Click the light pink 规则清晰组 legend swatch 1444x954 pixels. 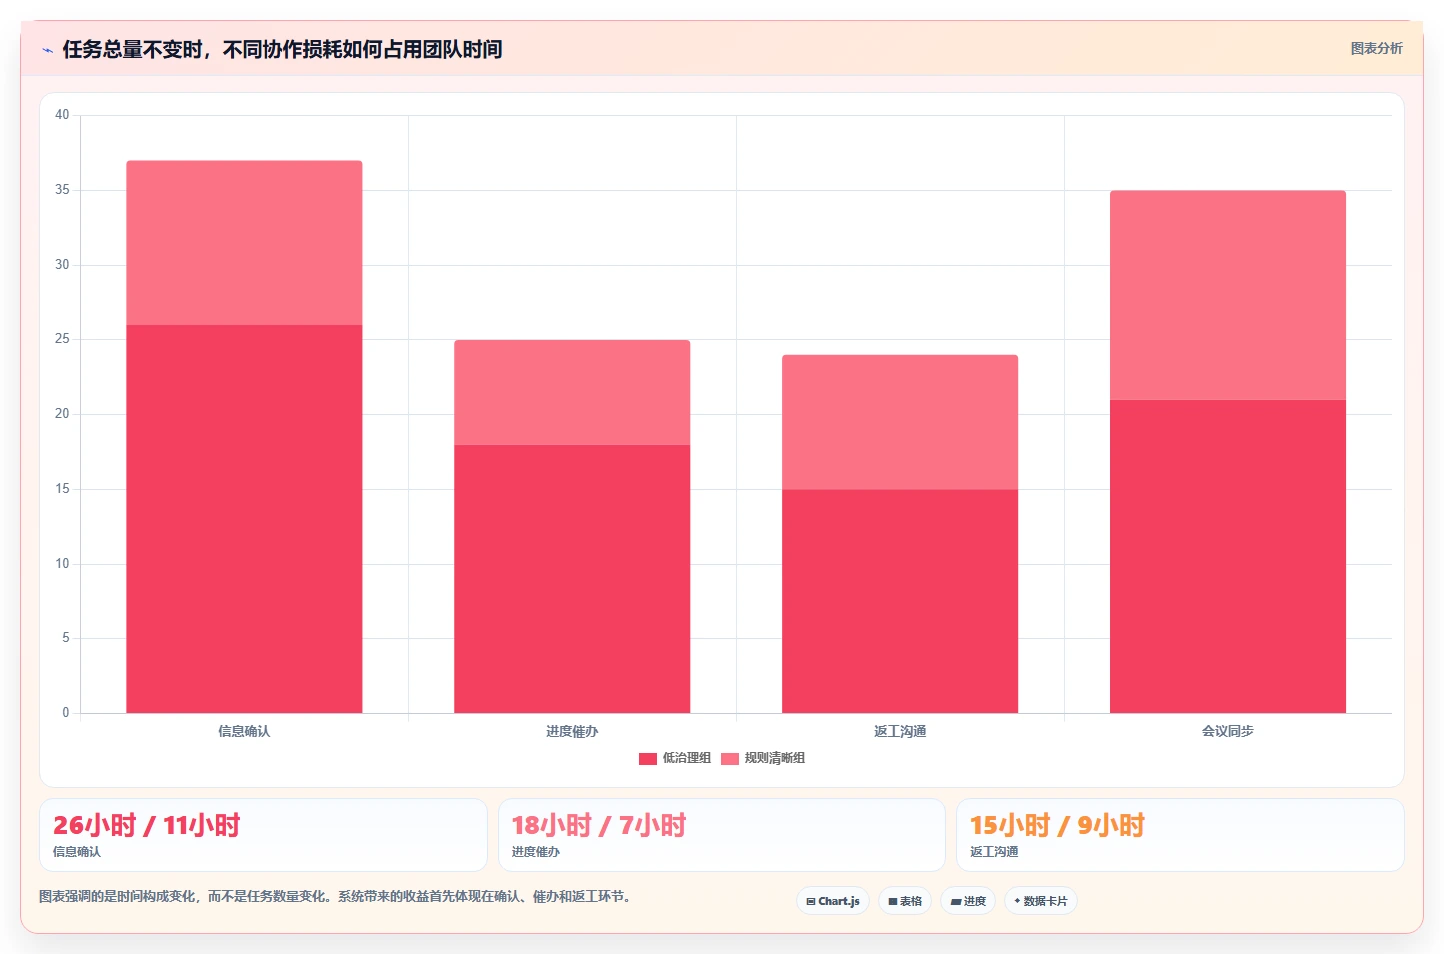[x=730, y=759]
